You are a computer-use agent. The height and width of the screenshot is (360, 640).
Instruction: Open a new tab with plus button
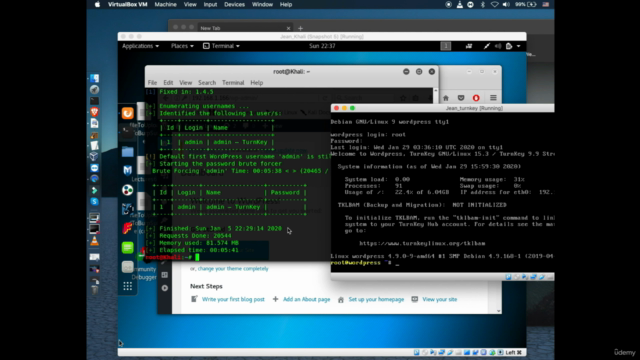click(300, 28)
